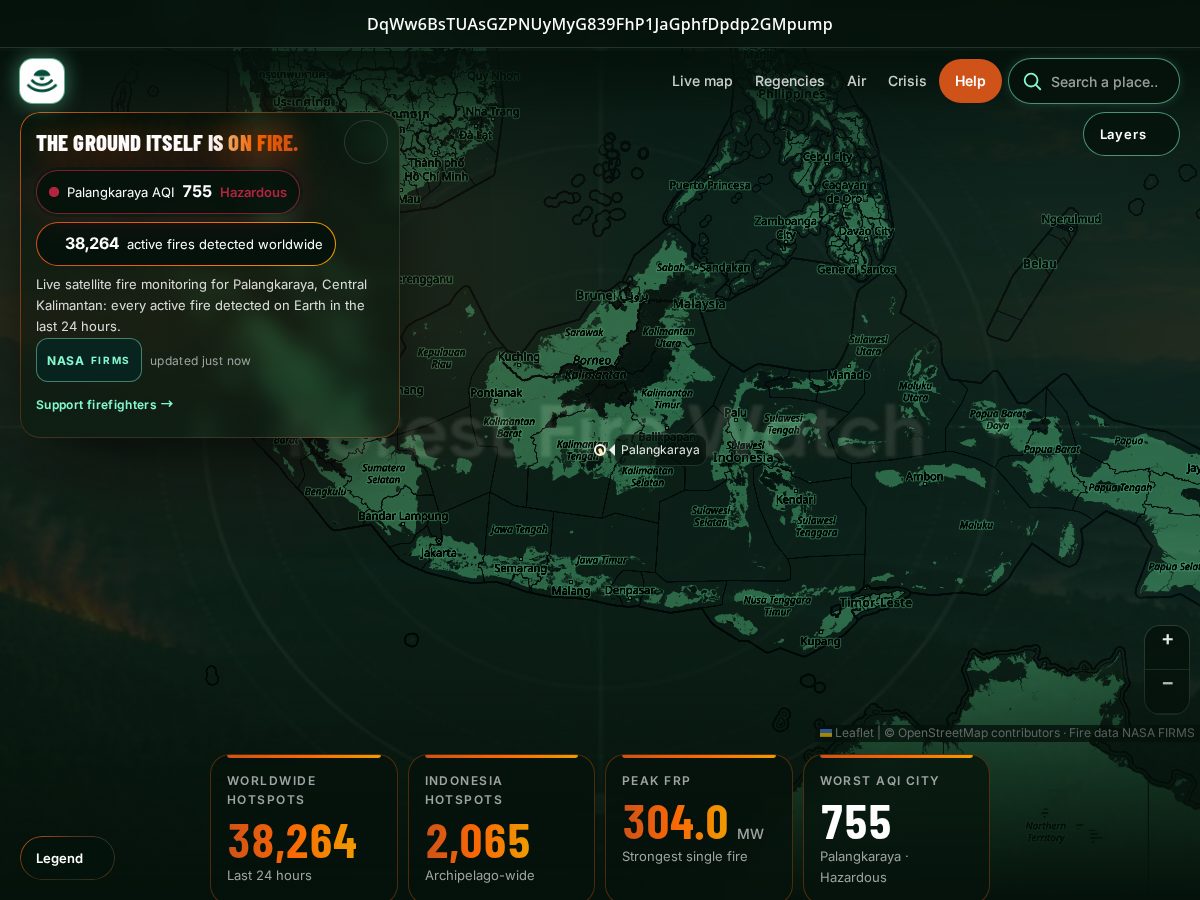The width and height of the screenshot is (1200, 900).
Task: Click the 'updated just now' text
Action: 200,361
